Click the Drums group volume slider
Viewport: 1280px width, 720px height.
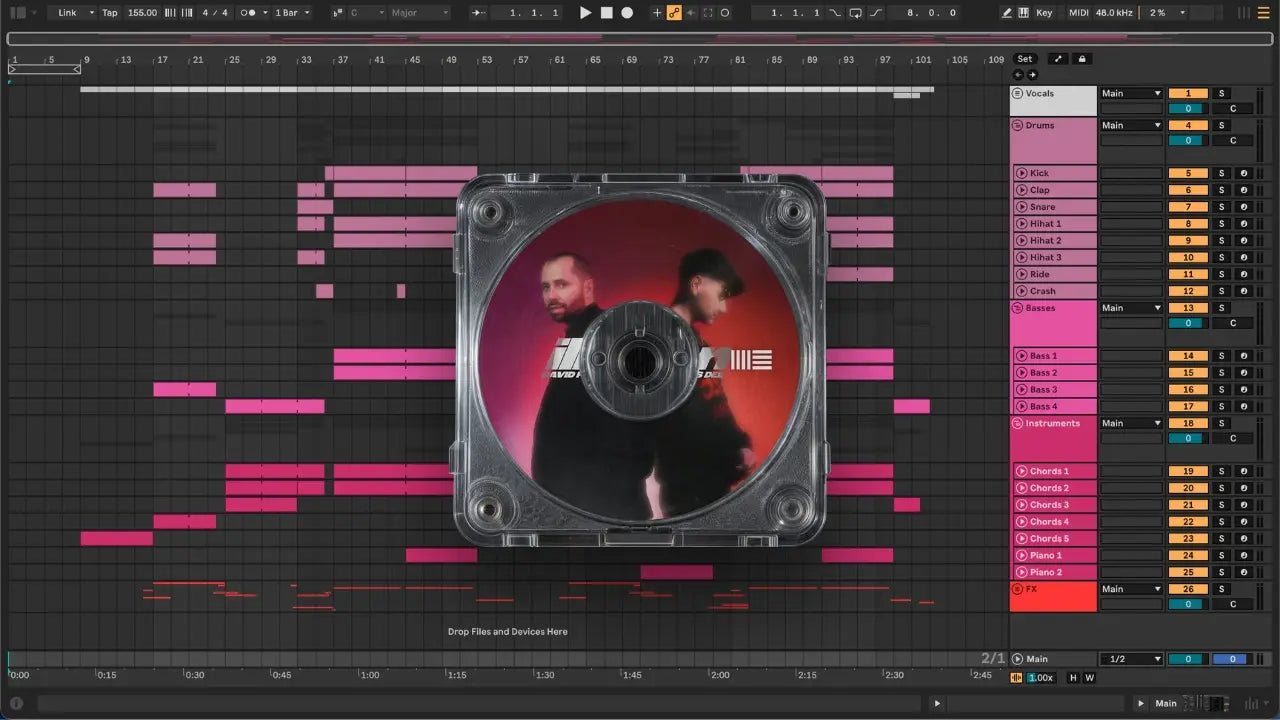pos(1188,141)
